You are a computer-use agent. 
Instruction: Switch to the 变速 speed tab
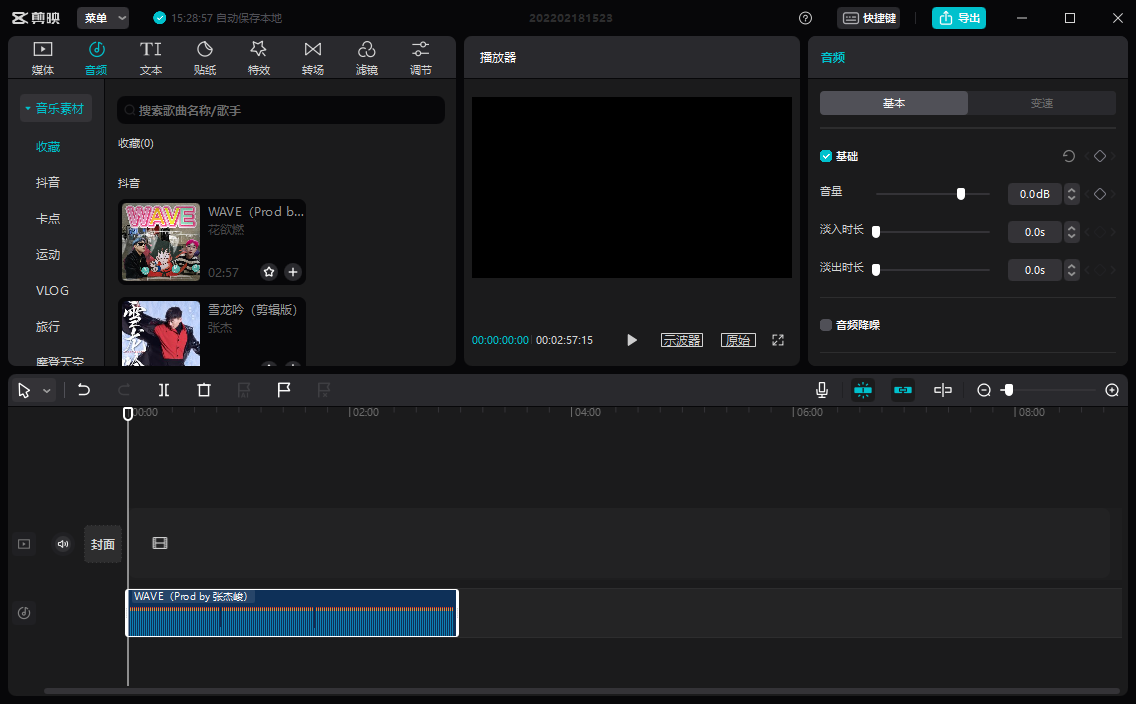tap(1042, 103)
